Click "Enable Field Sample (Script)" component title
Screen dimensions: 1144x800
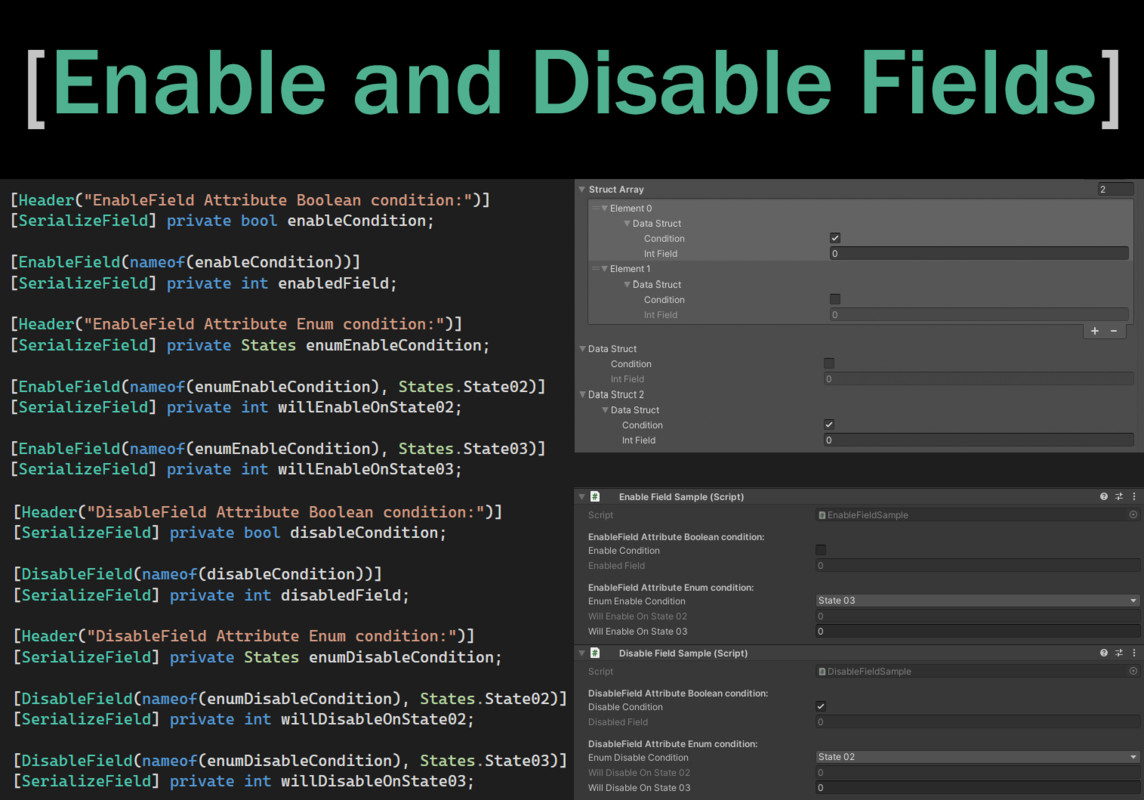click(x=681, y=497)
